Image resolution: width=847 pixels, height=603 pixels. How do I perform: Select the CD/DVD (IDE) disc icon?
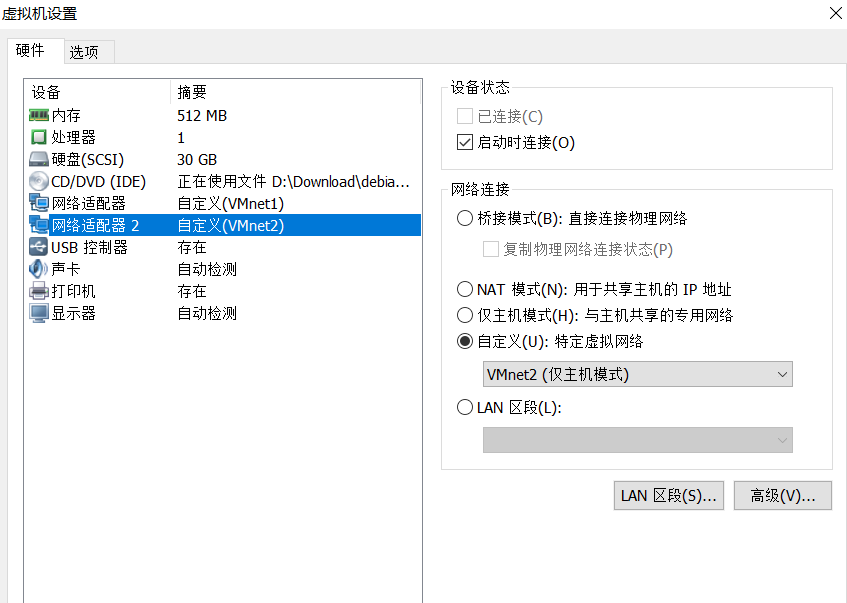(39, 182)
